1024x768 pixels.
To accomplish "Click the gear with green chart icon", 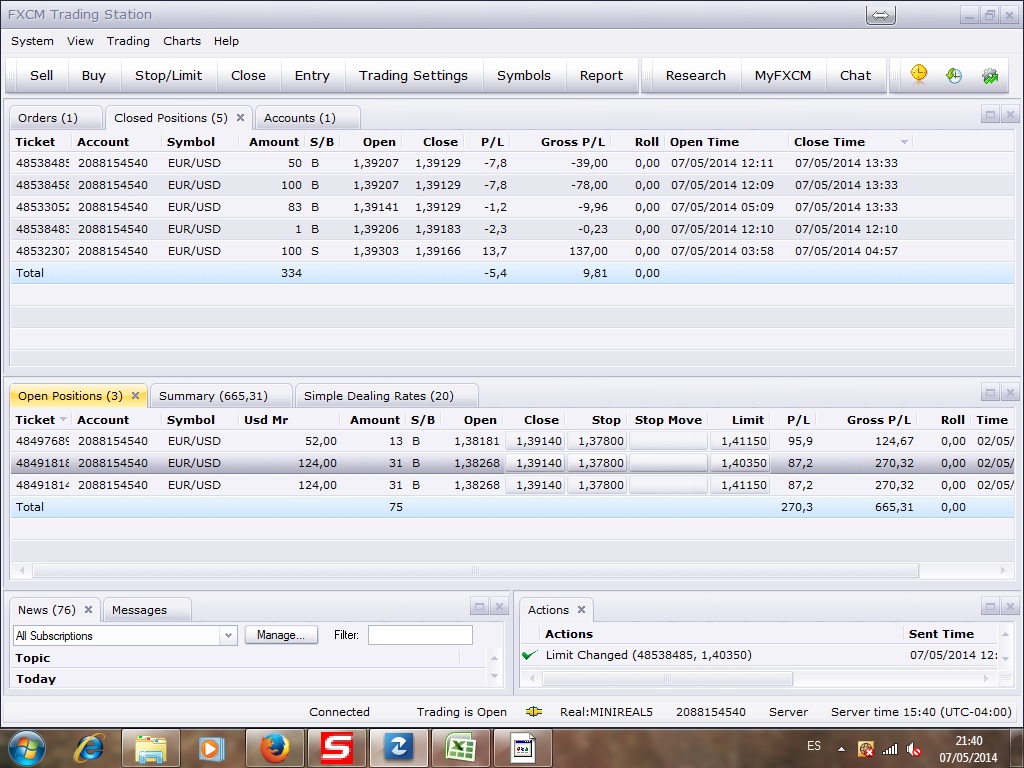I will [990, 75].
